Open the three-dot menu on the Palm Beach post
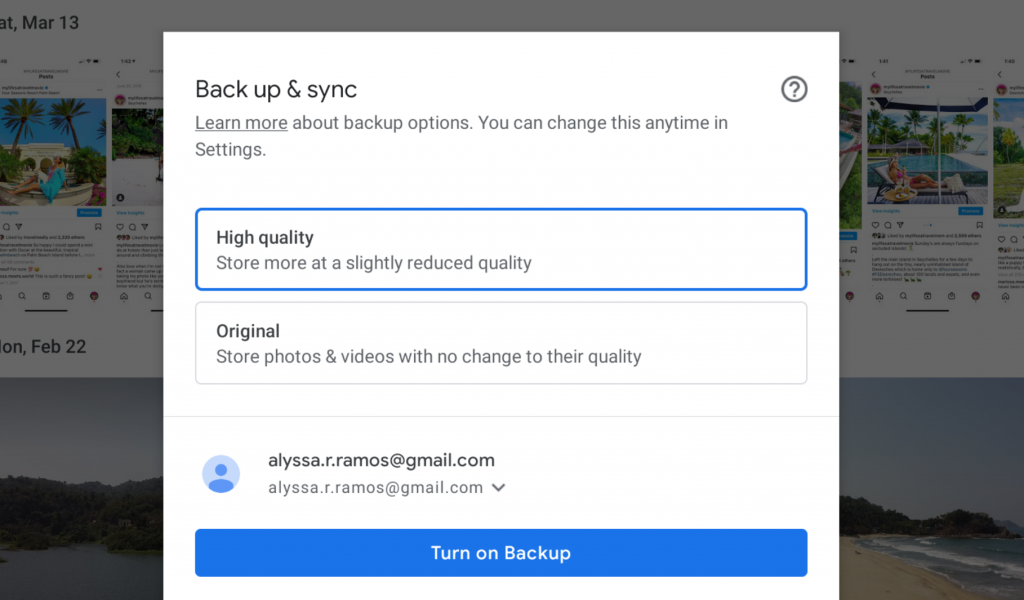Screen dimensions: 1024x600 pos(99,90)
